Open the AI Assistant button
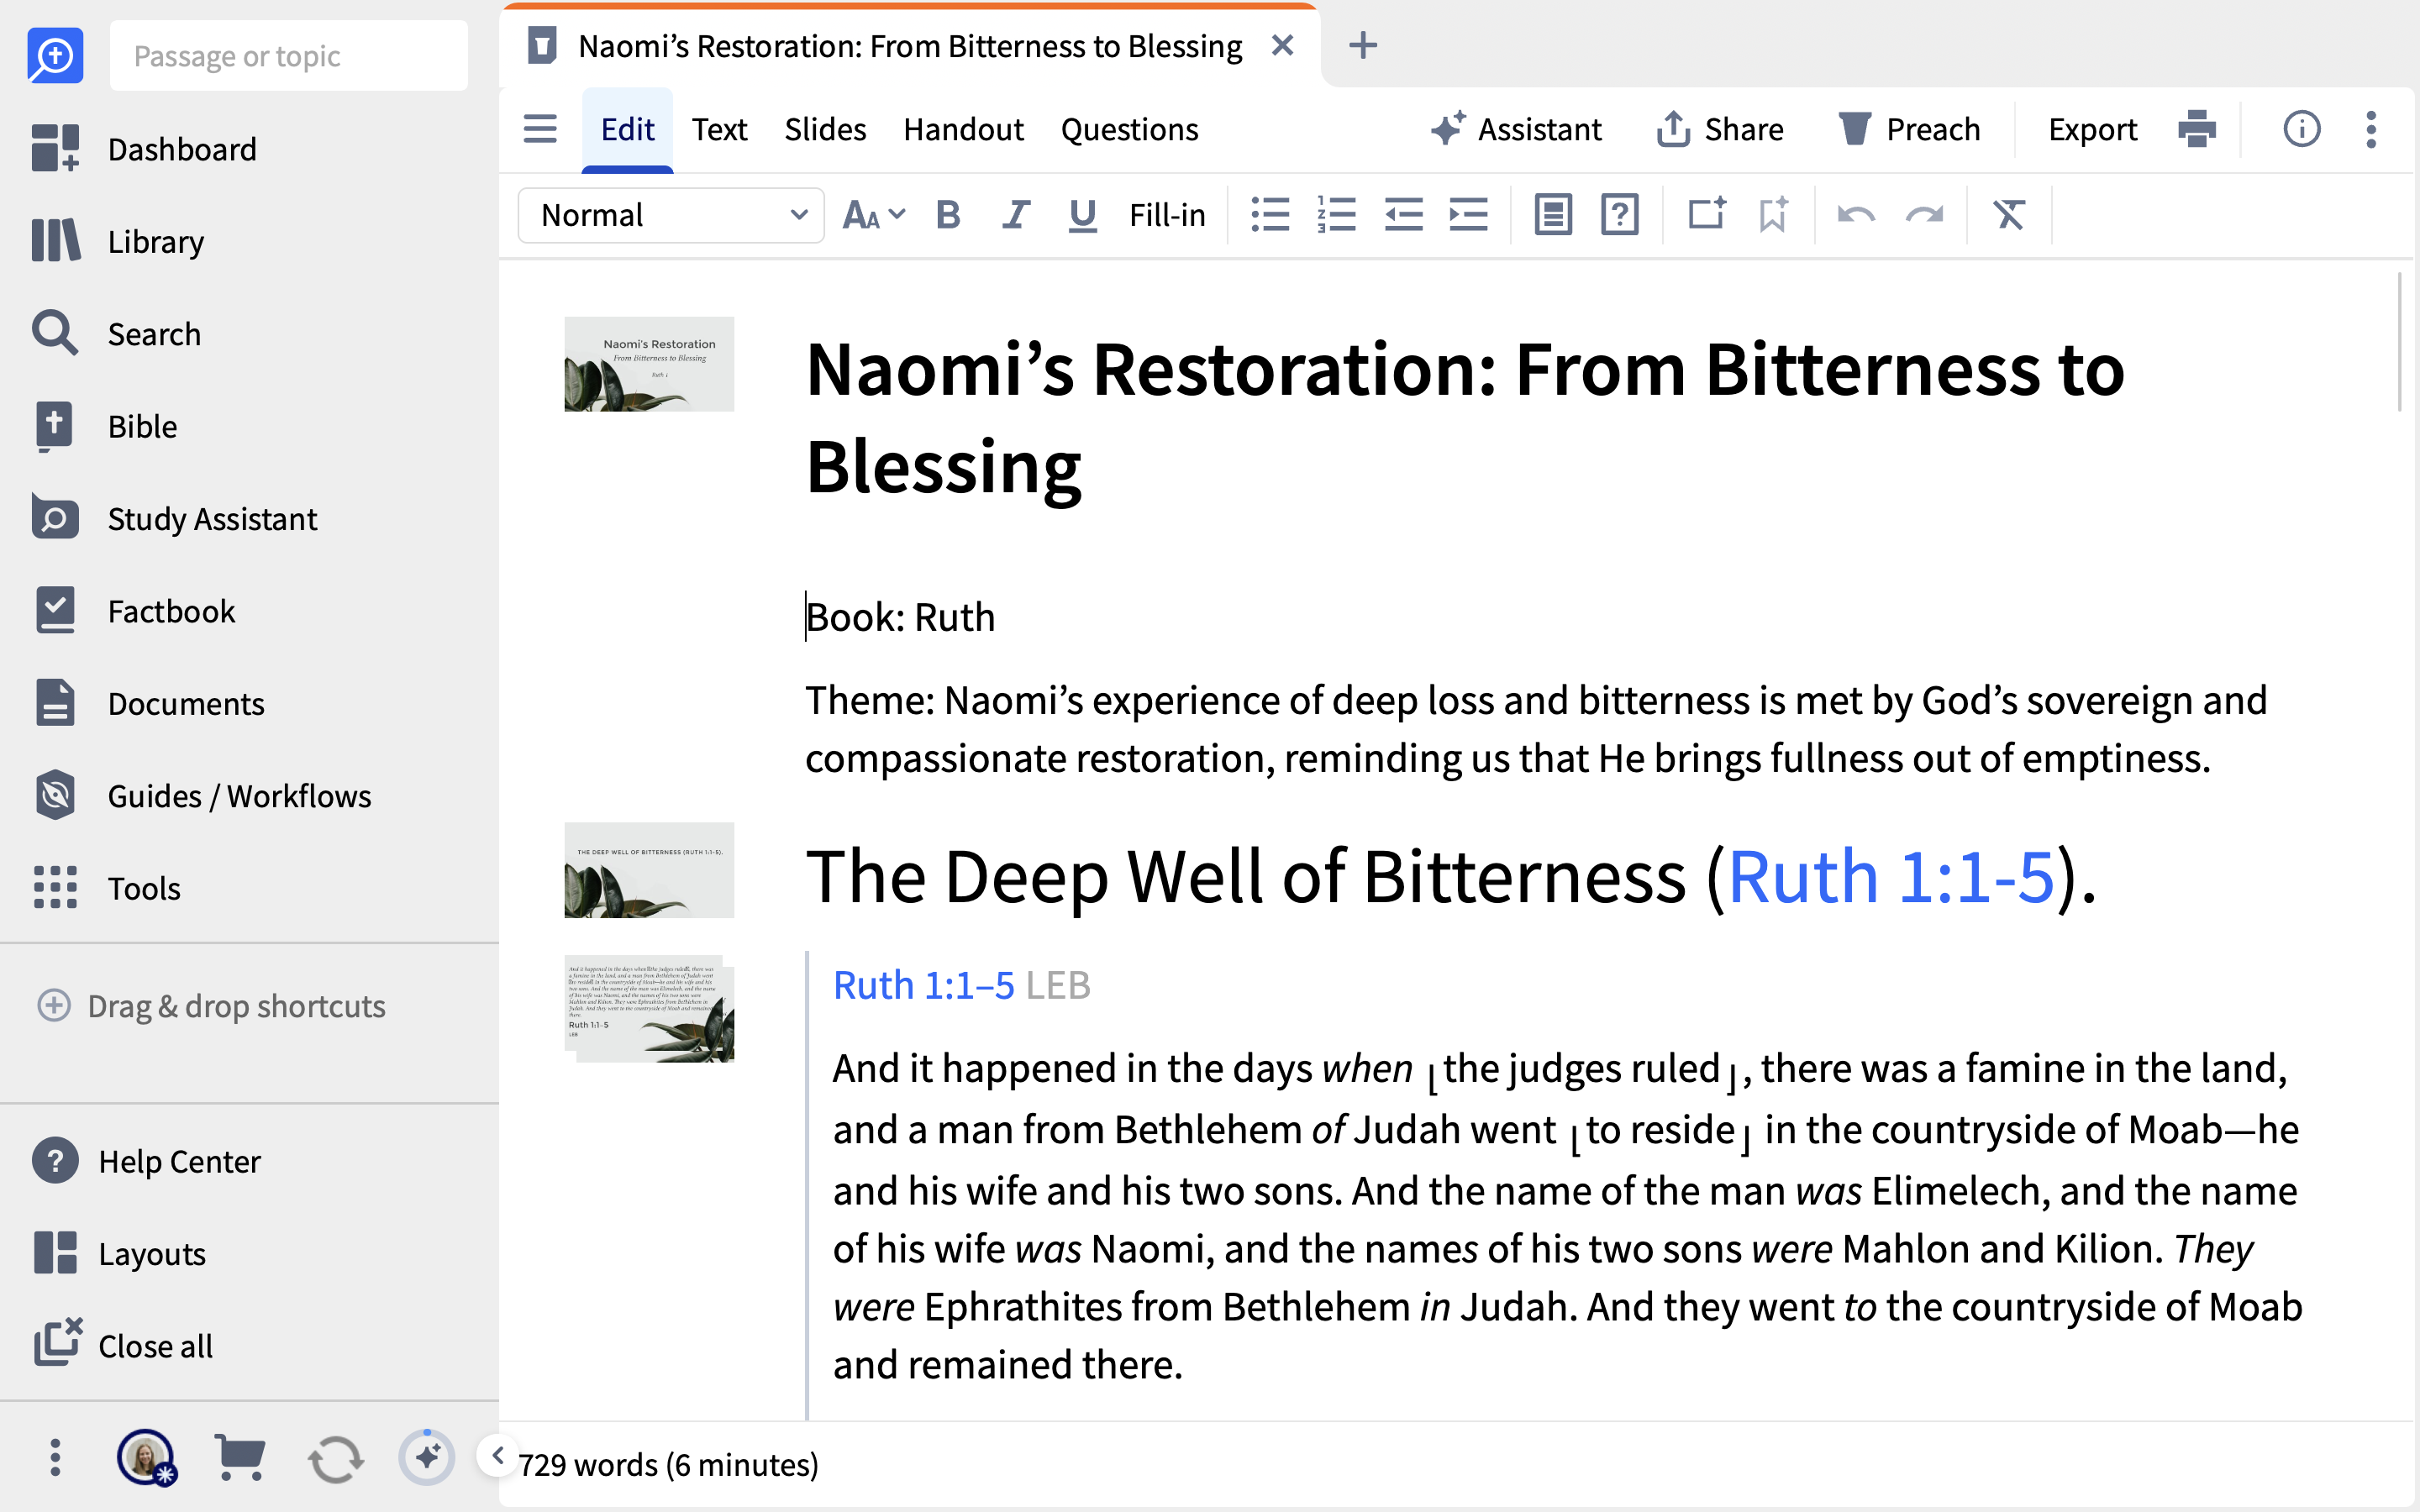Screen dimensions: 2420x1512 pyautogui.click(x=1516, y=129)
